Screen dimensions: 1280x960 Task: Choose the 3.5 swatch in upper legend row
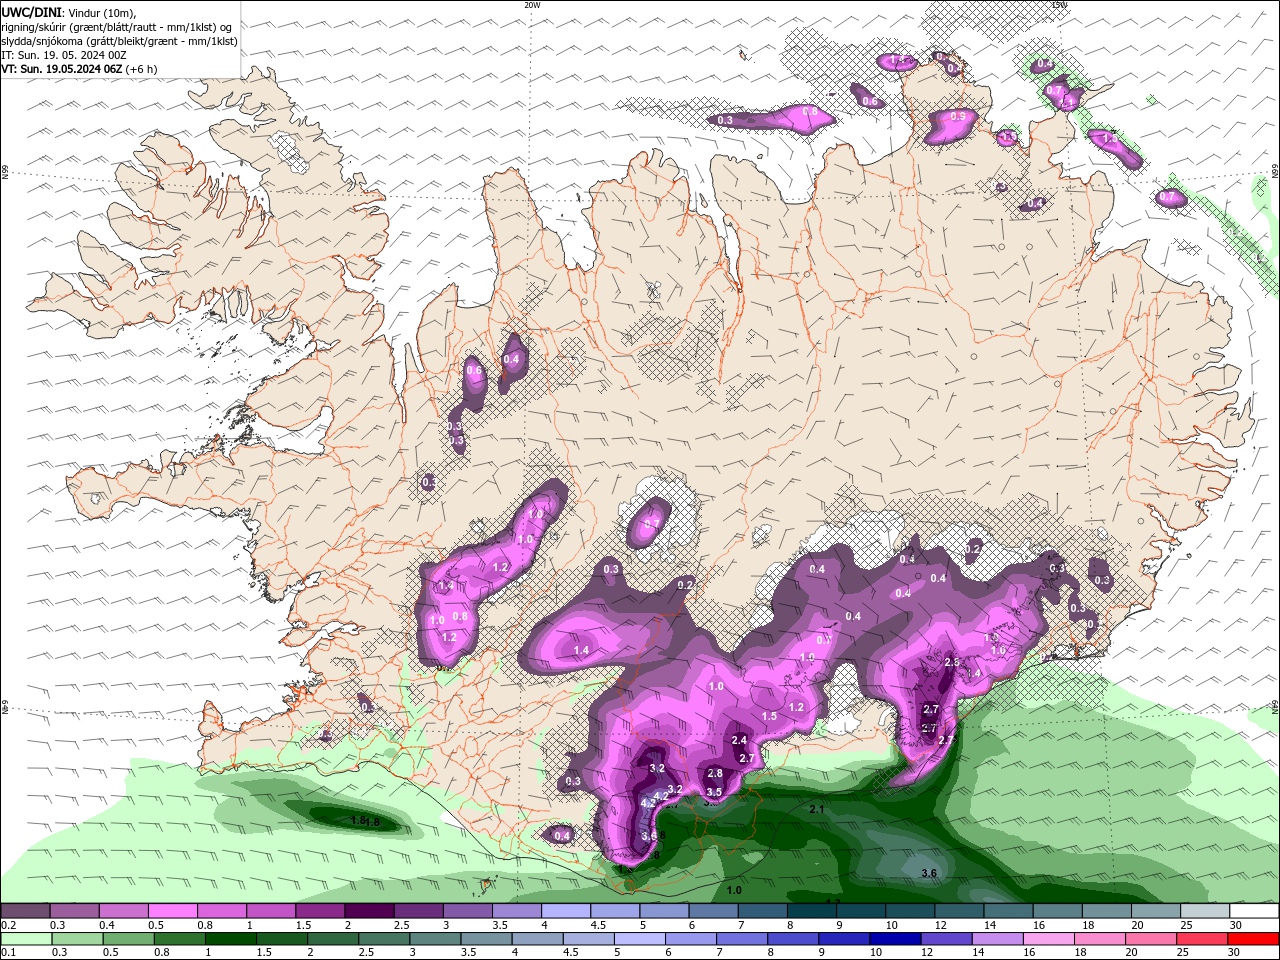point(516,911)
